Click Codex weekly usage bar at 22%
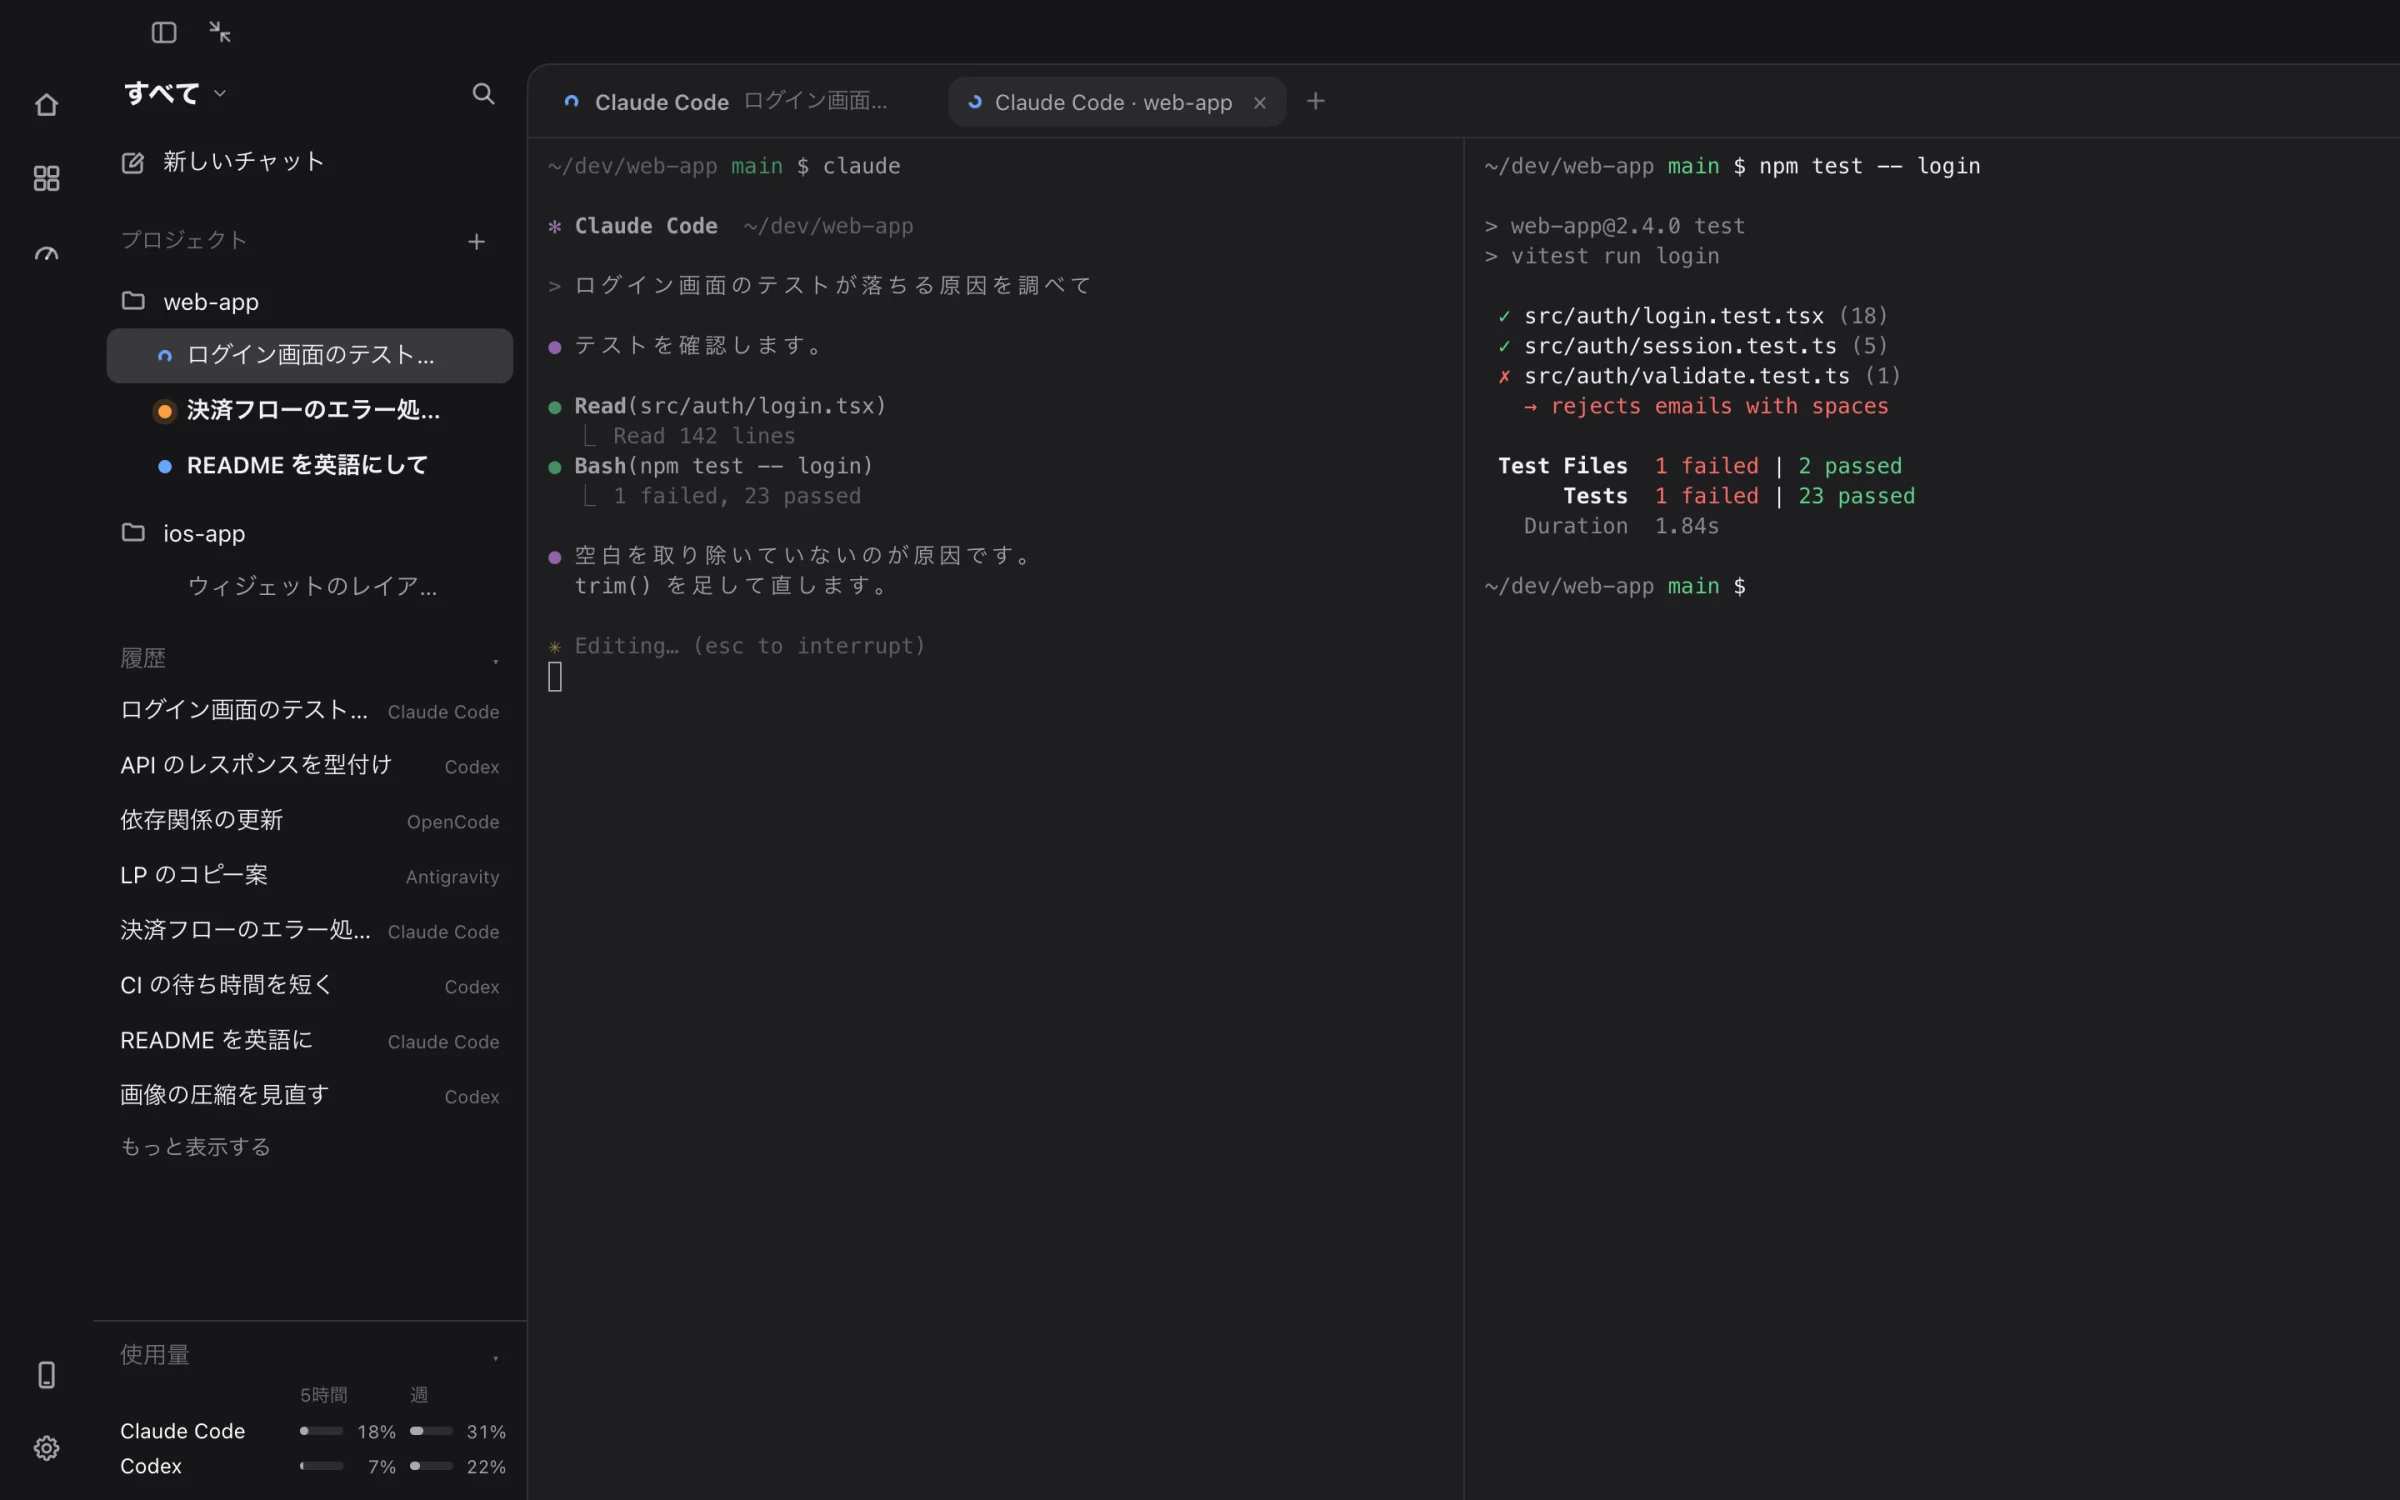 pos(431,1466)
